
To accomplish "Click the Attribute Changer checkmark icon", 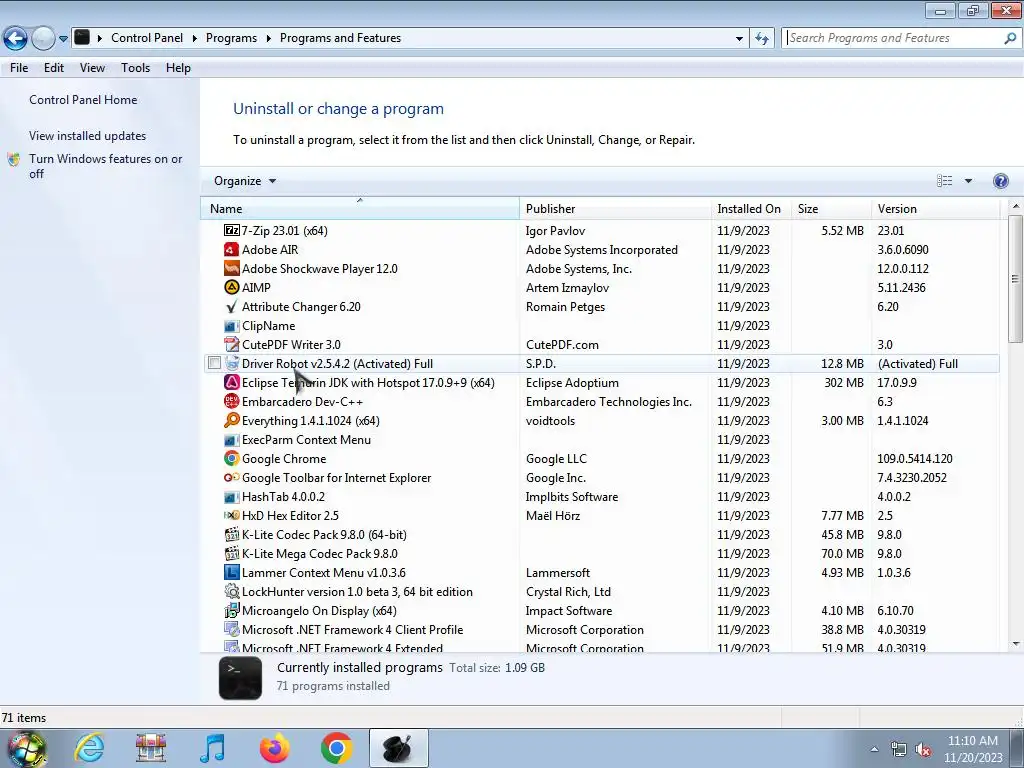I will pyautogui.click(x=231, y=306).
